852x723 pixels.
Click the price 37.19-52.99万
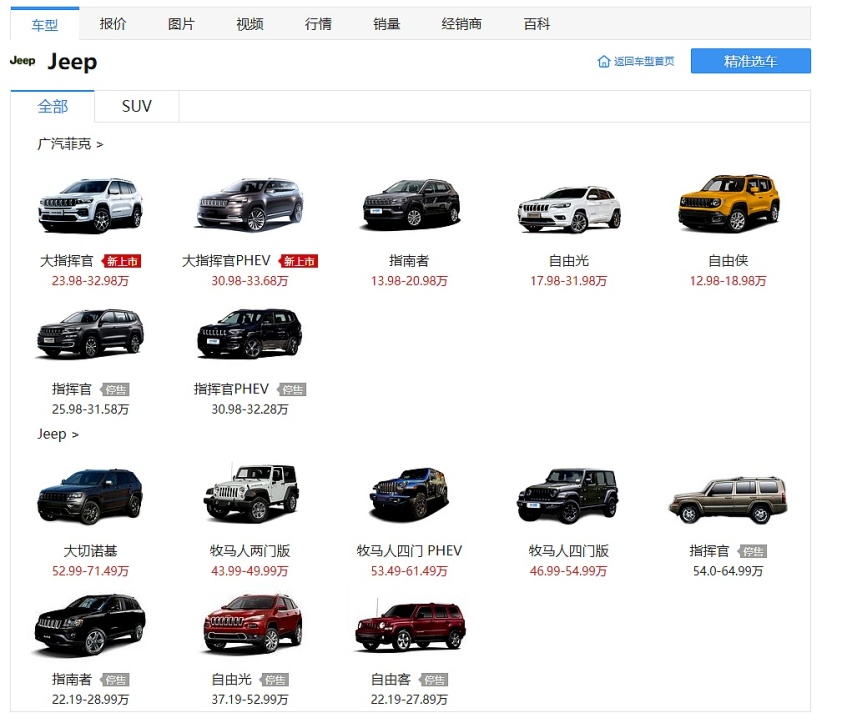pos(250,699)
